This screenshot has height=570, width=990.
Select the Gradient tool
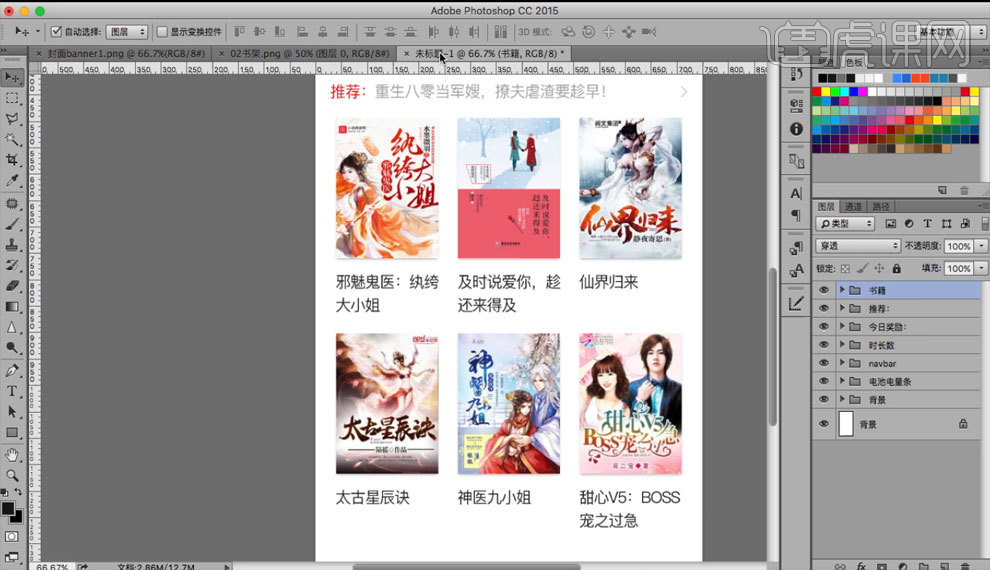coord(12,307)
